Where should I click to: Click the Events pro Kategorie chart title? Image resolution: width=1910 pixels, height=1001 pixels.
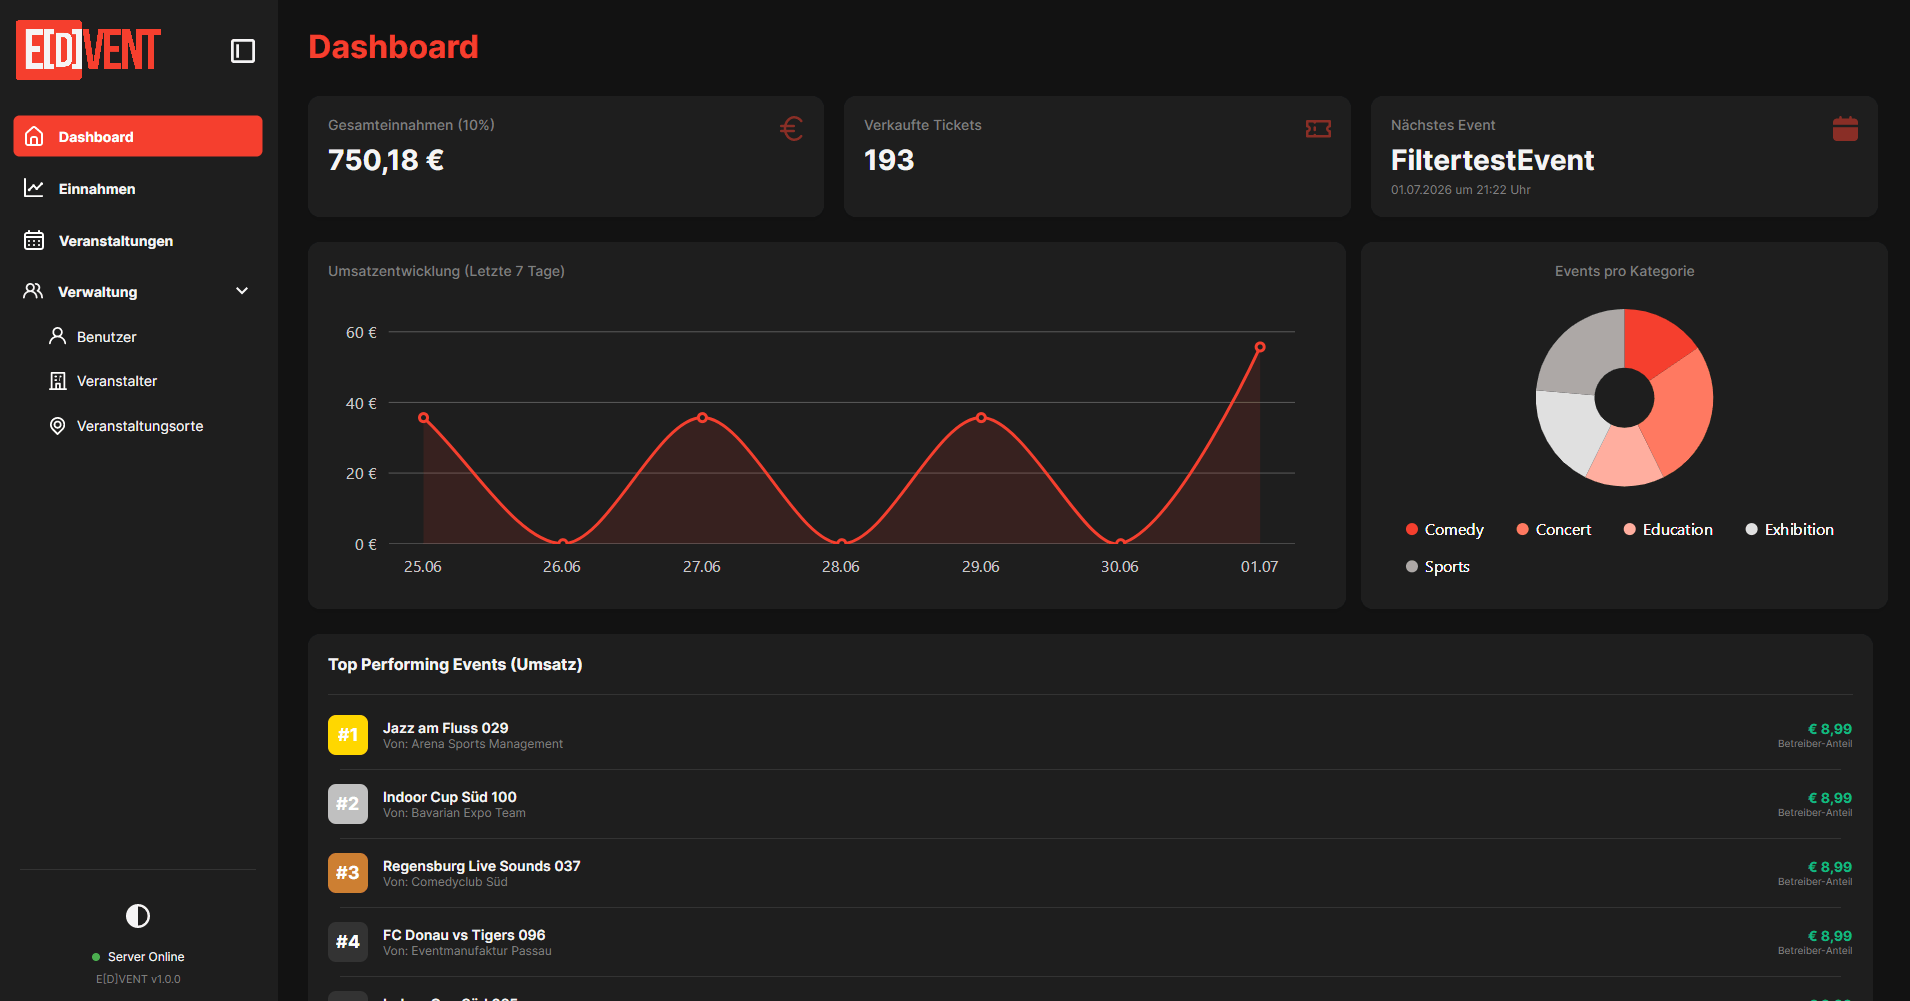tap(1624, 271)
